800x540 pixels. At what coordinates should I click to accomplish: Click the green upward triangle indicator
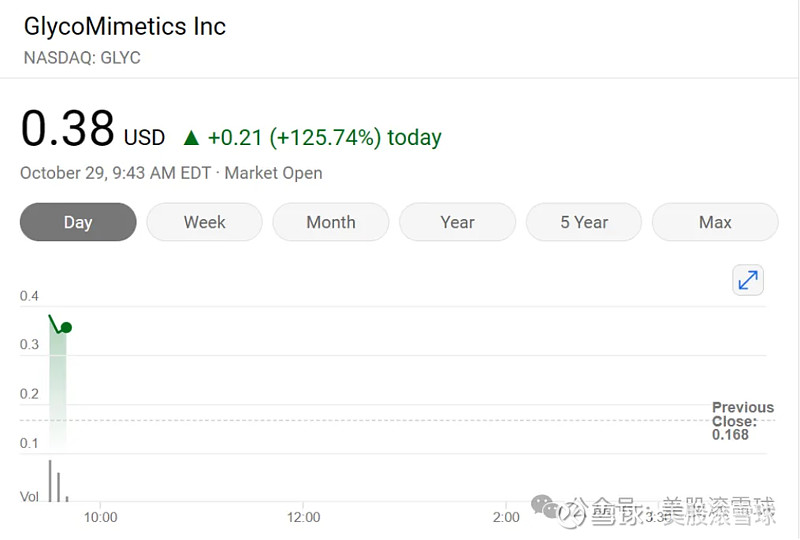coord(191,138)
